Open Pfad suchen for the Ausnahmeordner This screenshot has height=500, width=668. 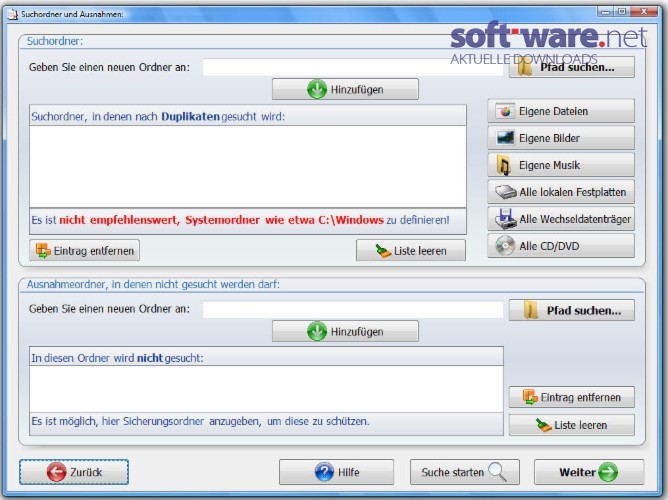pos(571,310)
